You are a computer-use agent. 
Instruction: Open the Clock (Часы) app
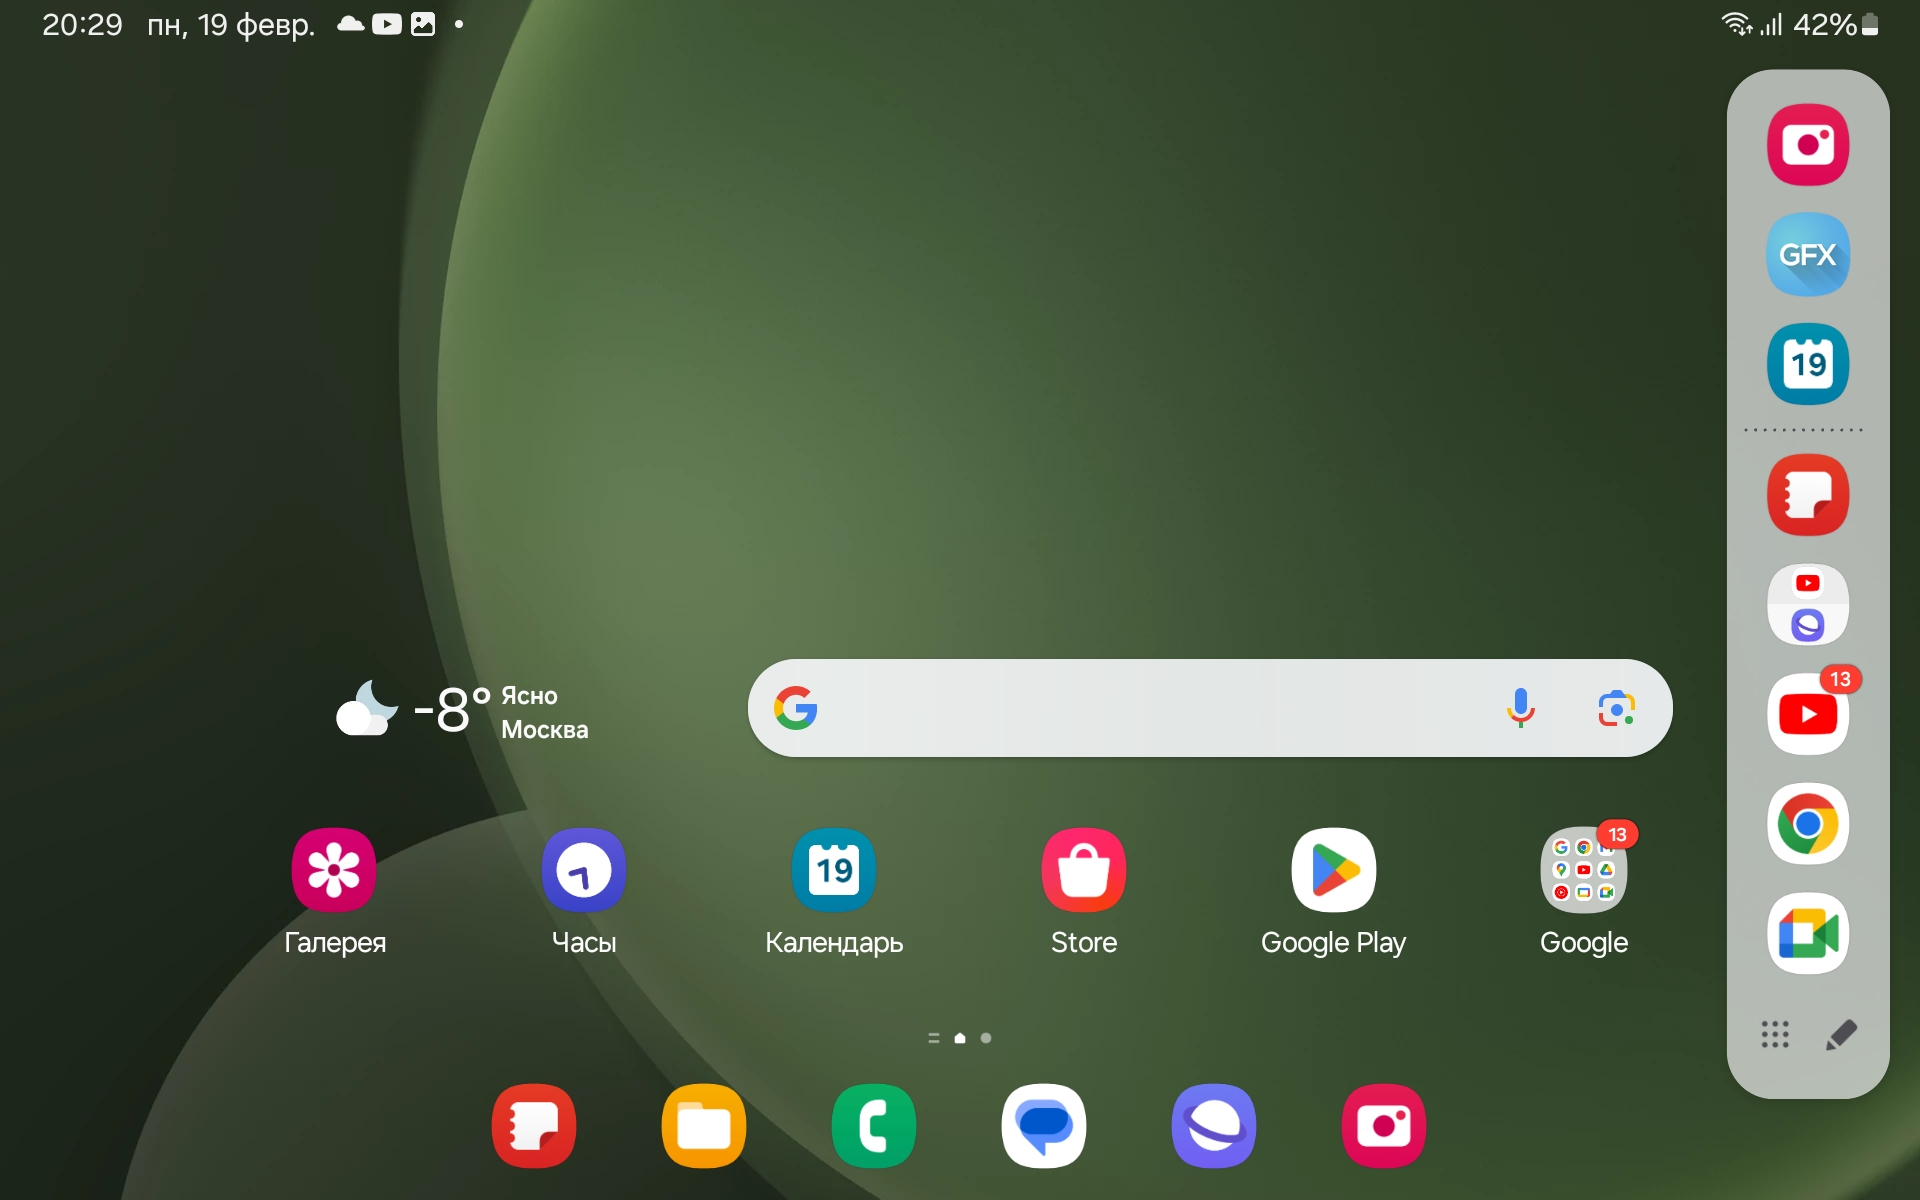pyautogui.click(x=583, y=870)
